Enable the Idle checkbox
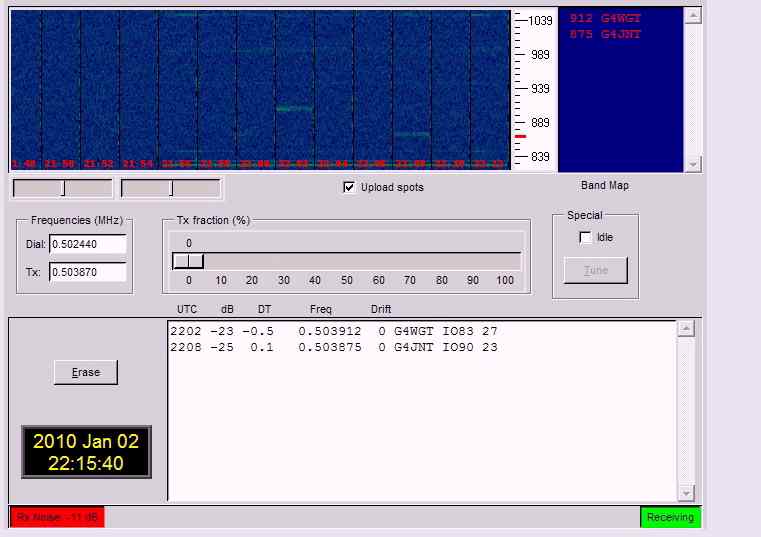This screenshot has height=537, width=761. (x=585, y=237)
